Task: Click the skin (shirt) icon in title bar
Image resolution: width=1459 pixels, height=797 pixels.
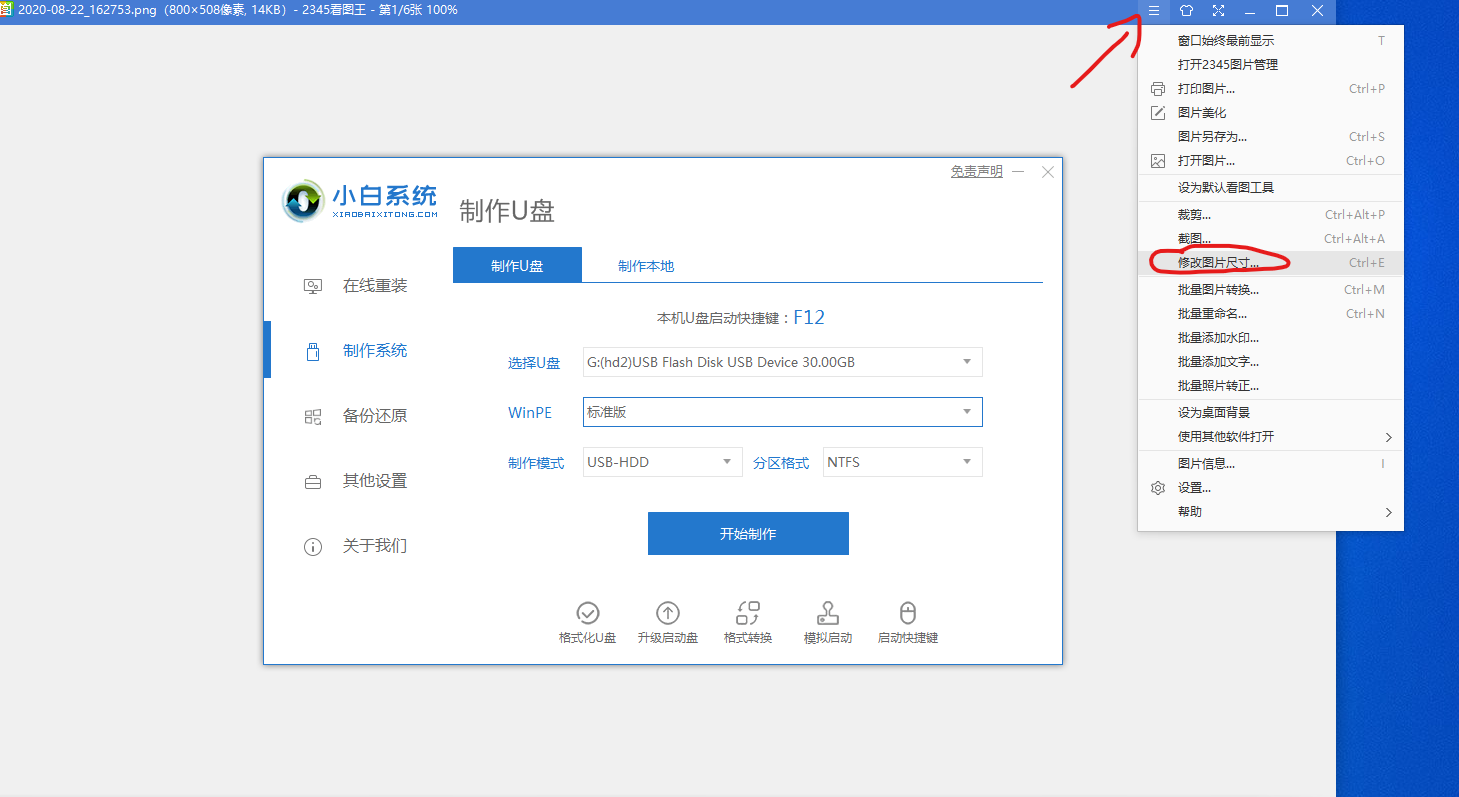Action: click(1186, 11)
